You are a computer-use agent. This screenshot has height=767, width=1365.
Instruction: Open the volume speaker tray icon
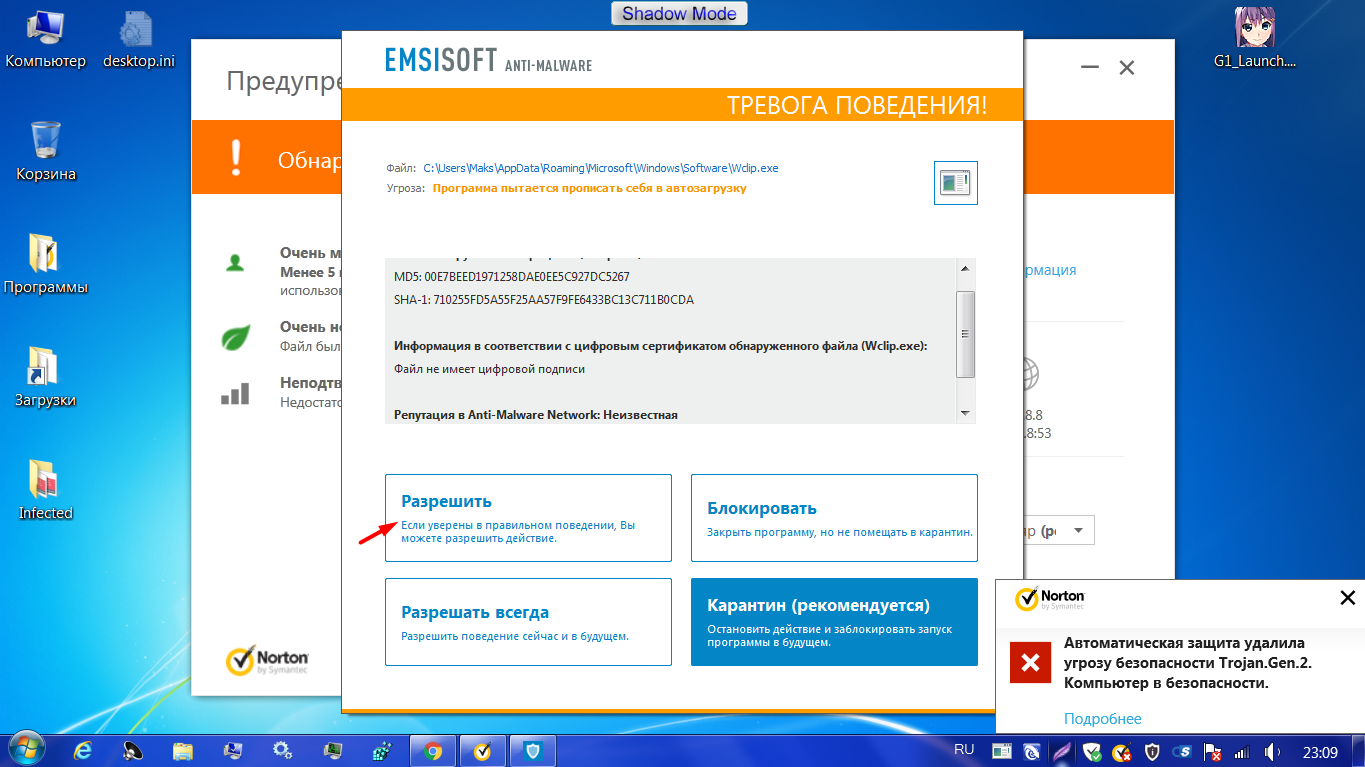(x=1272, y=750)
